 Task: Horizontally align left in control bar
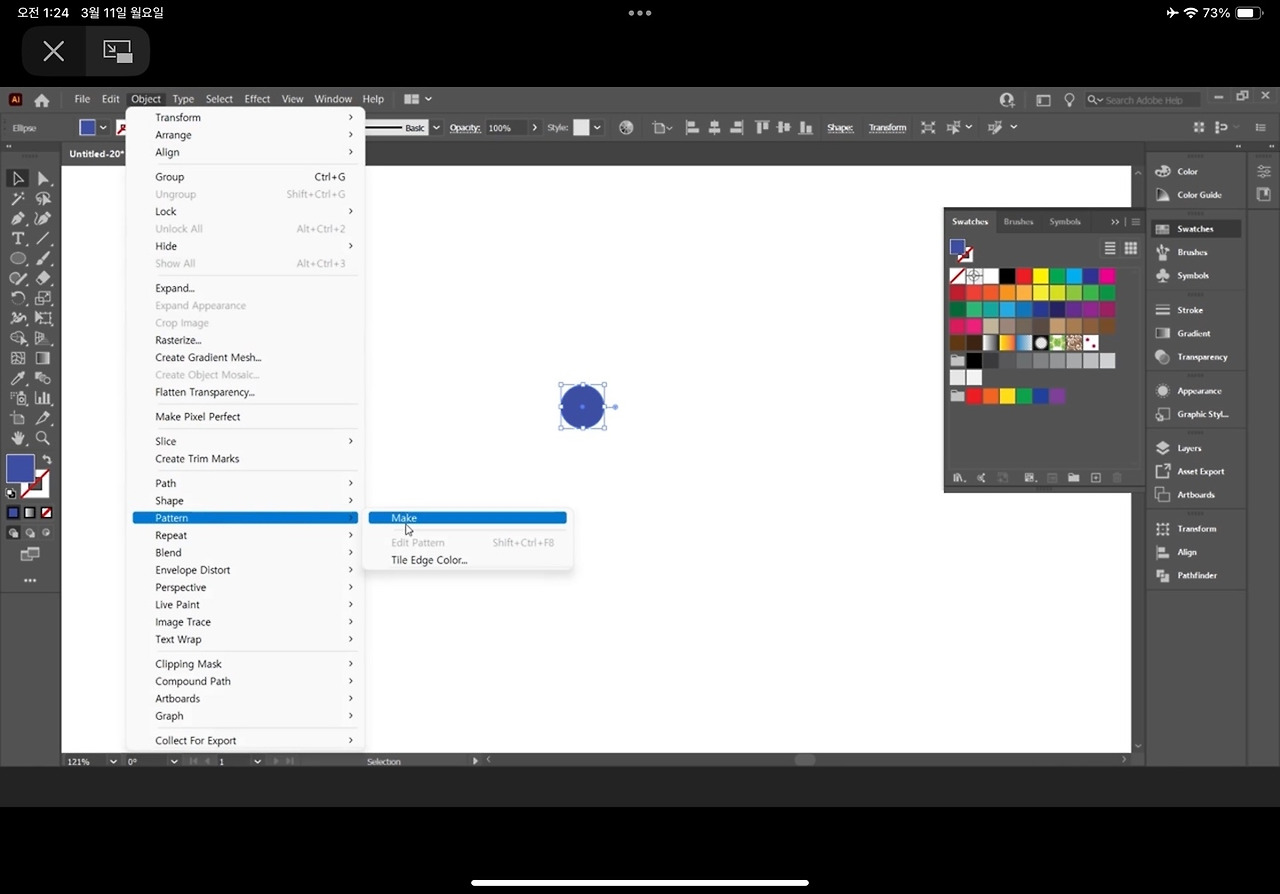pos(692,128)
